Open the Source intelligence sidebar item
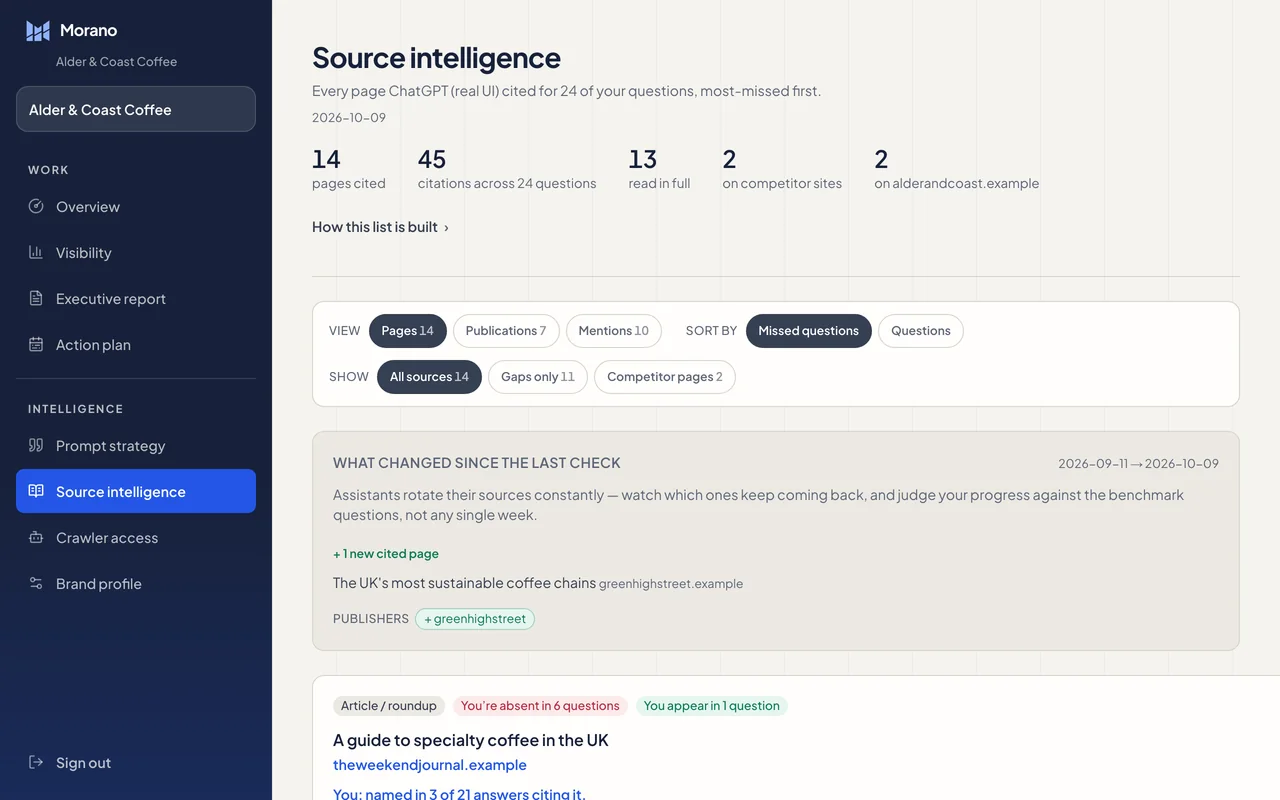 136,491
